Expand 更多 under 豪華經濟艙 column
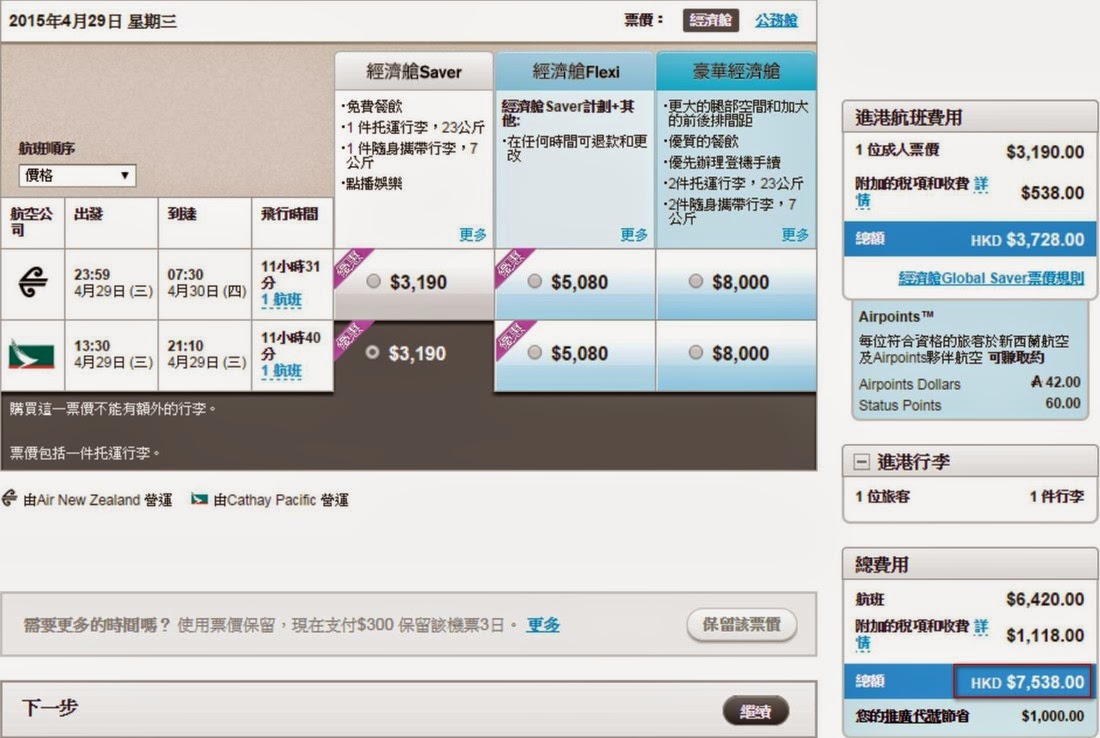The image size is (1100, 738). click(795, 234)
